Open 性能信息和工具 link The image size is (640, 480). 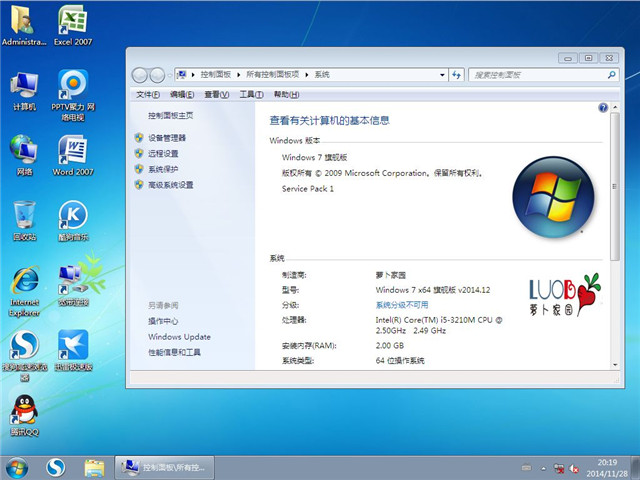[174, 352]
